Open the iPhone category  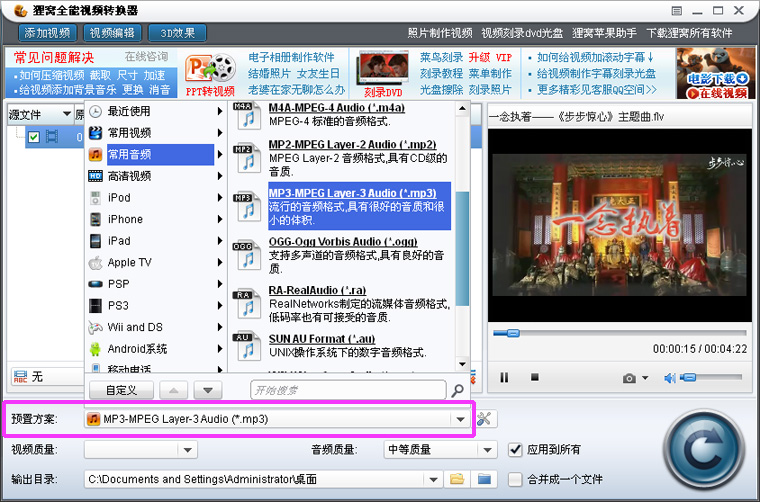(155, 219)
